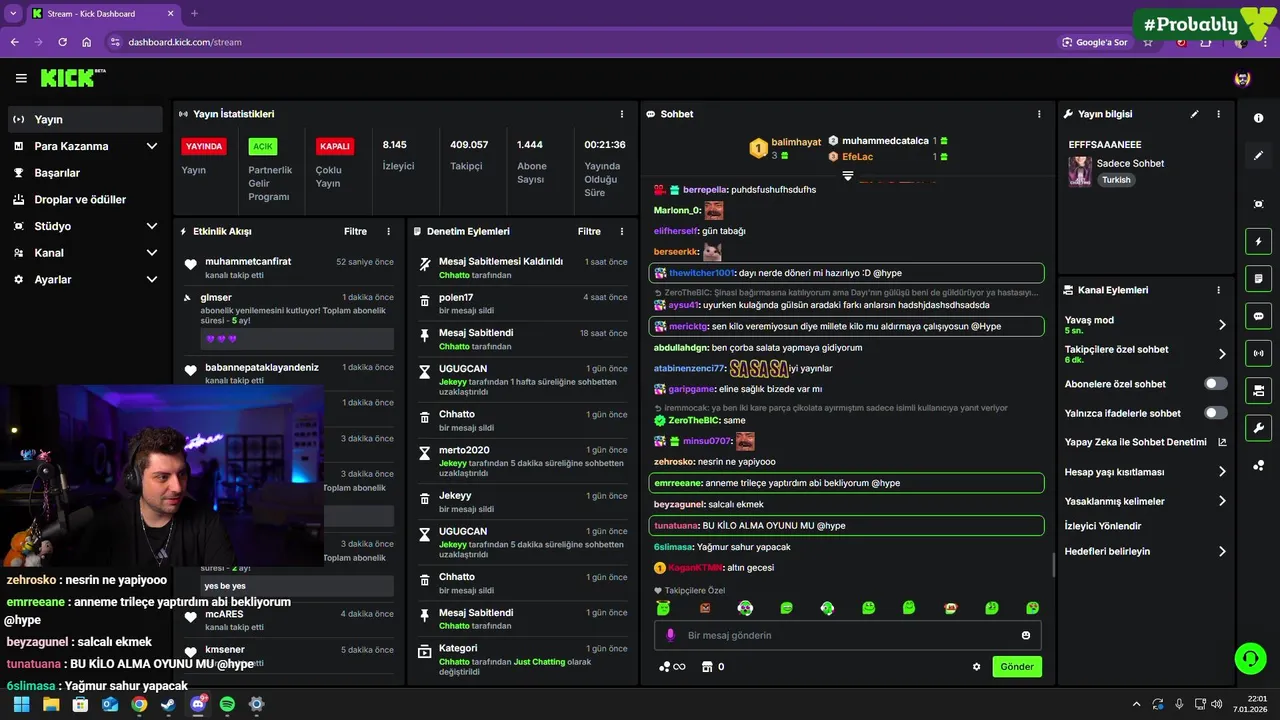The image size is (1280, 720).
Task: Click the chat panel scrollbar
Action: (x=1053, y=565)
